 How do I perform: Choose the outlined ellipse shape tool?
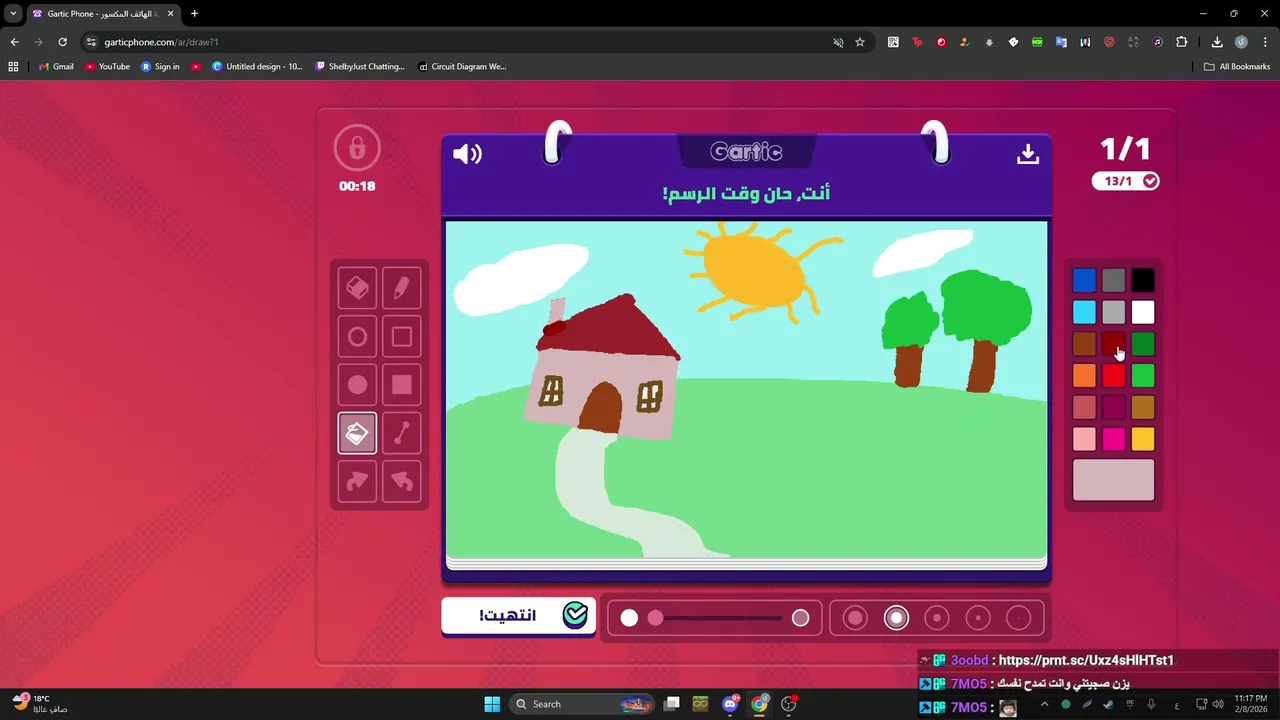(357, 337)
